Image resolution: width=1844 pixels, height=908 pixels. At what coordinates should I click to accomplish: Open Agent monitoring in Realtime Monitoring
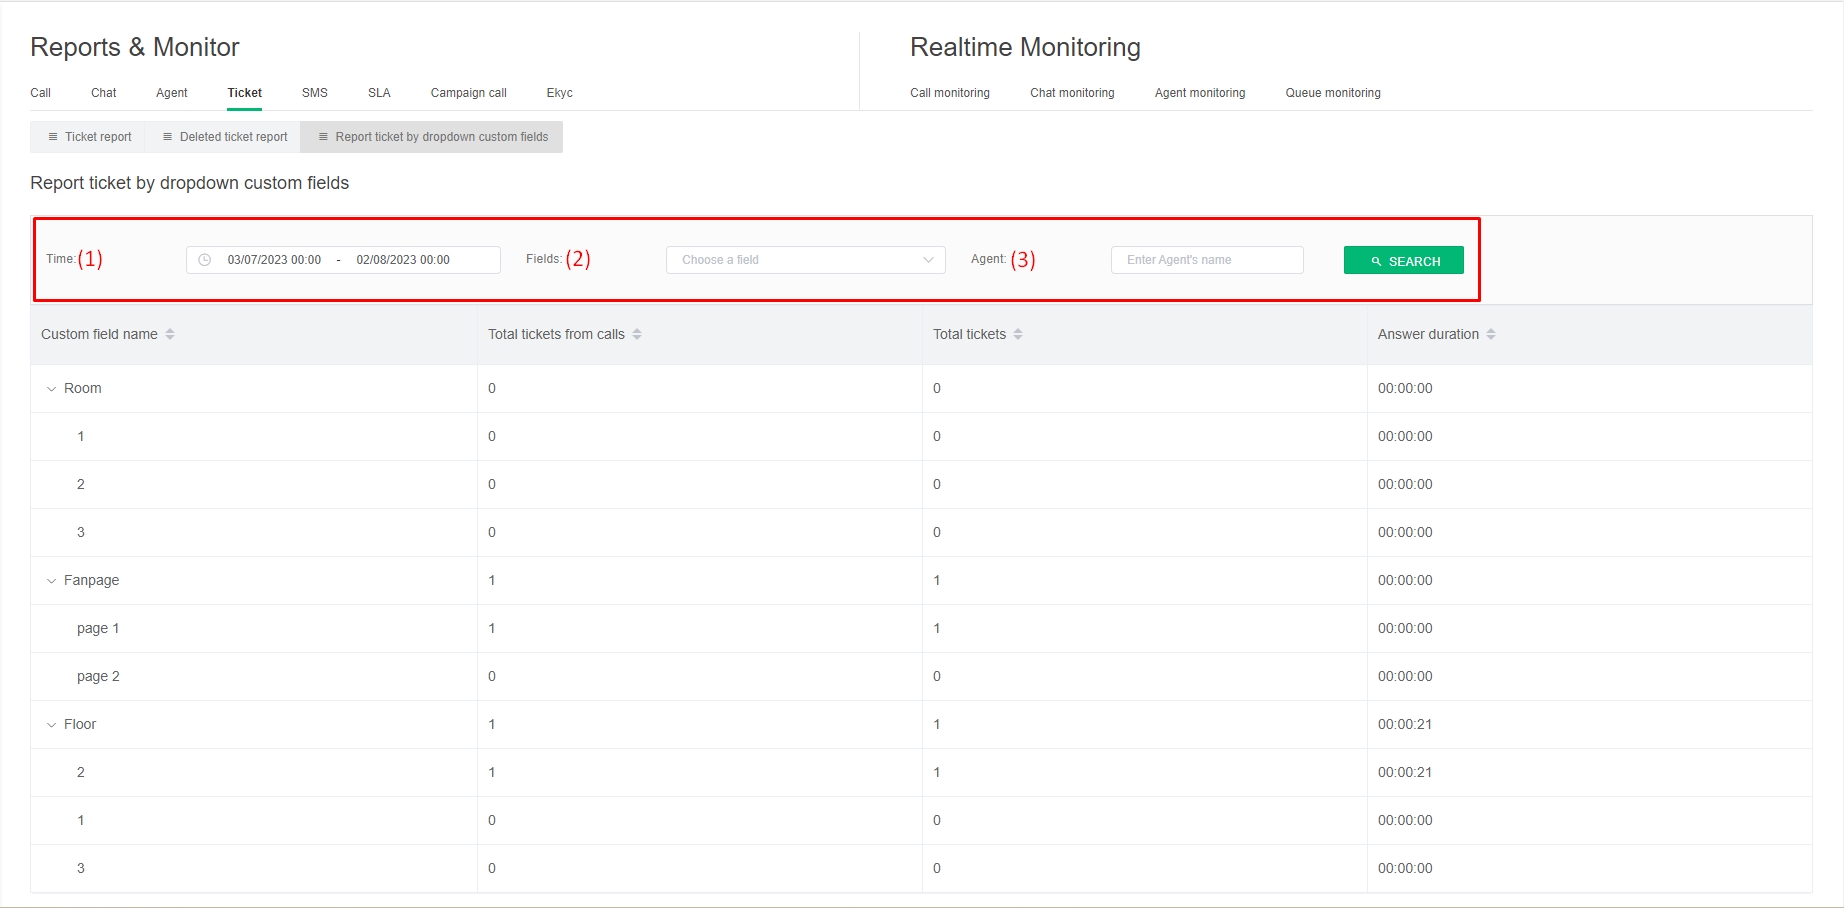pos(1199,93)
